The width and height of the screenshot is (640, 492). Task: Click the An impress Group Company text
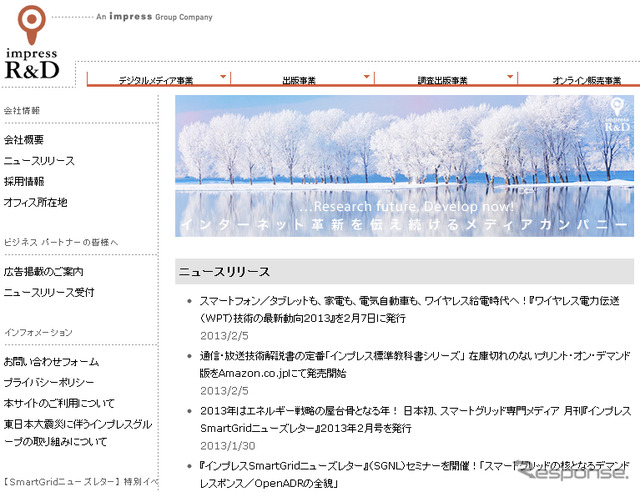click(x=154, y=17)
